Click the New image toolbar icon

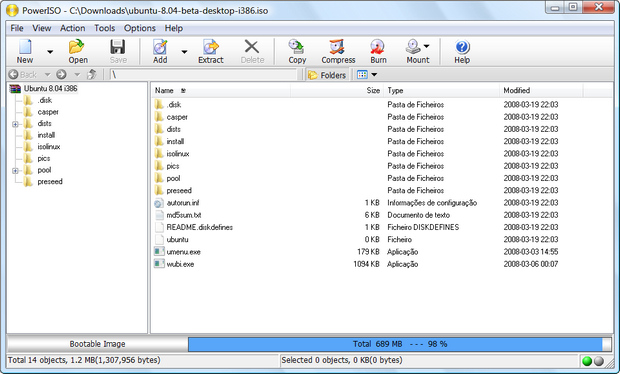[25, 47]
